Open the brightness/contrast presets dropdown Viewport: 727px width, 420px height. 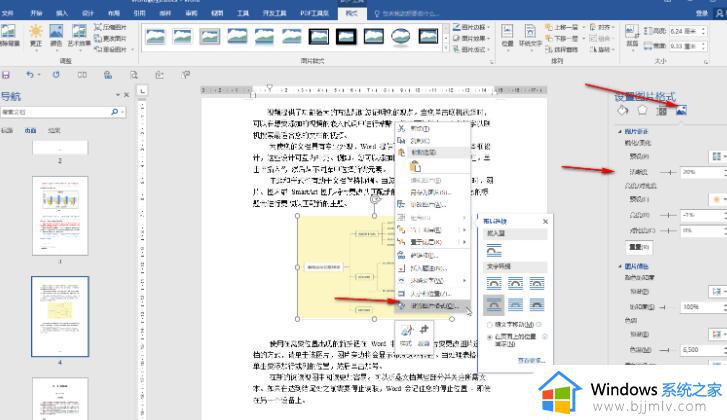pyautogui.click(x=719, y=199)
